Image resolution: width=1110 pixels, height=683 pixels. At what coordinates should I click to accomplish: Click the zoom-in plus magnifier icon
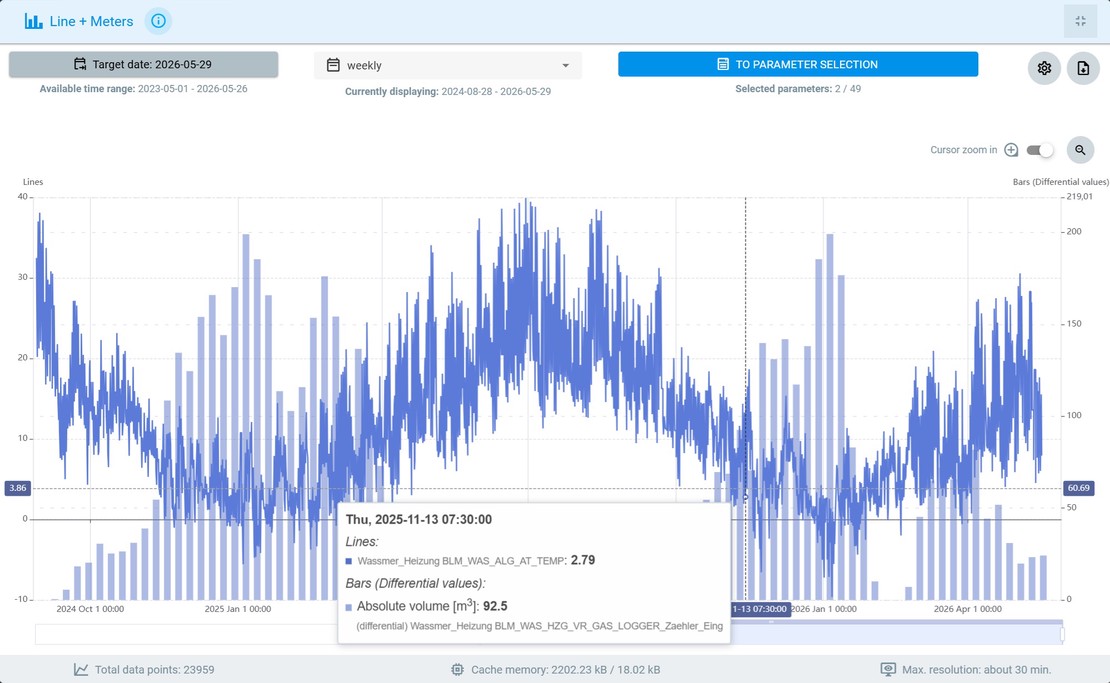tap(1011, 150)
